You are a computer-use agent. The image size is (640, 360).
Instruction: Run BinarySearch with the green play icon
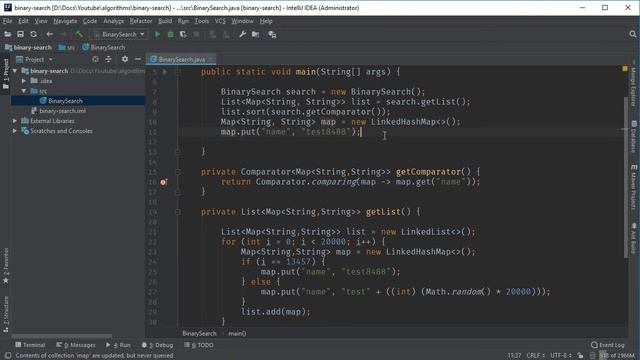(157, 34)
